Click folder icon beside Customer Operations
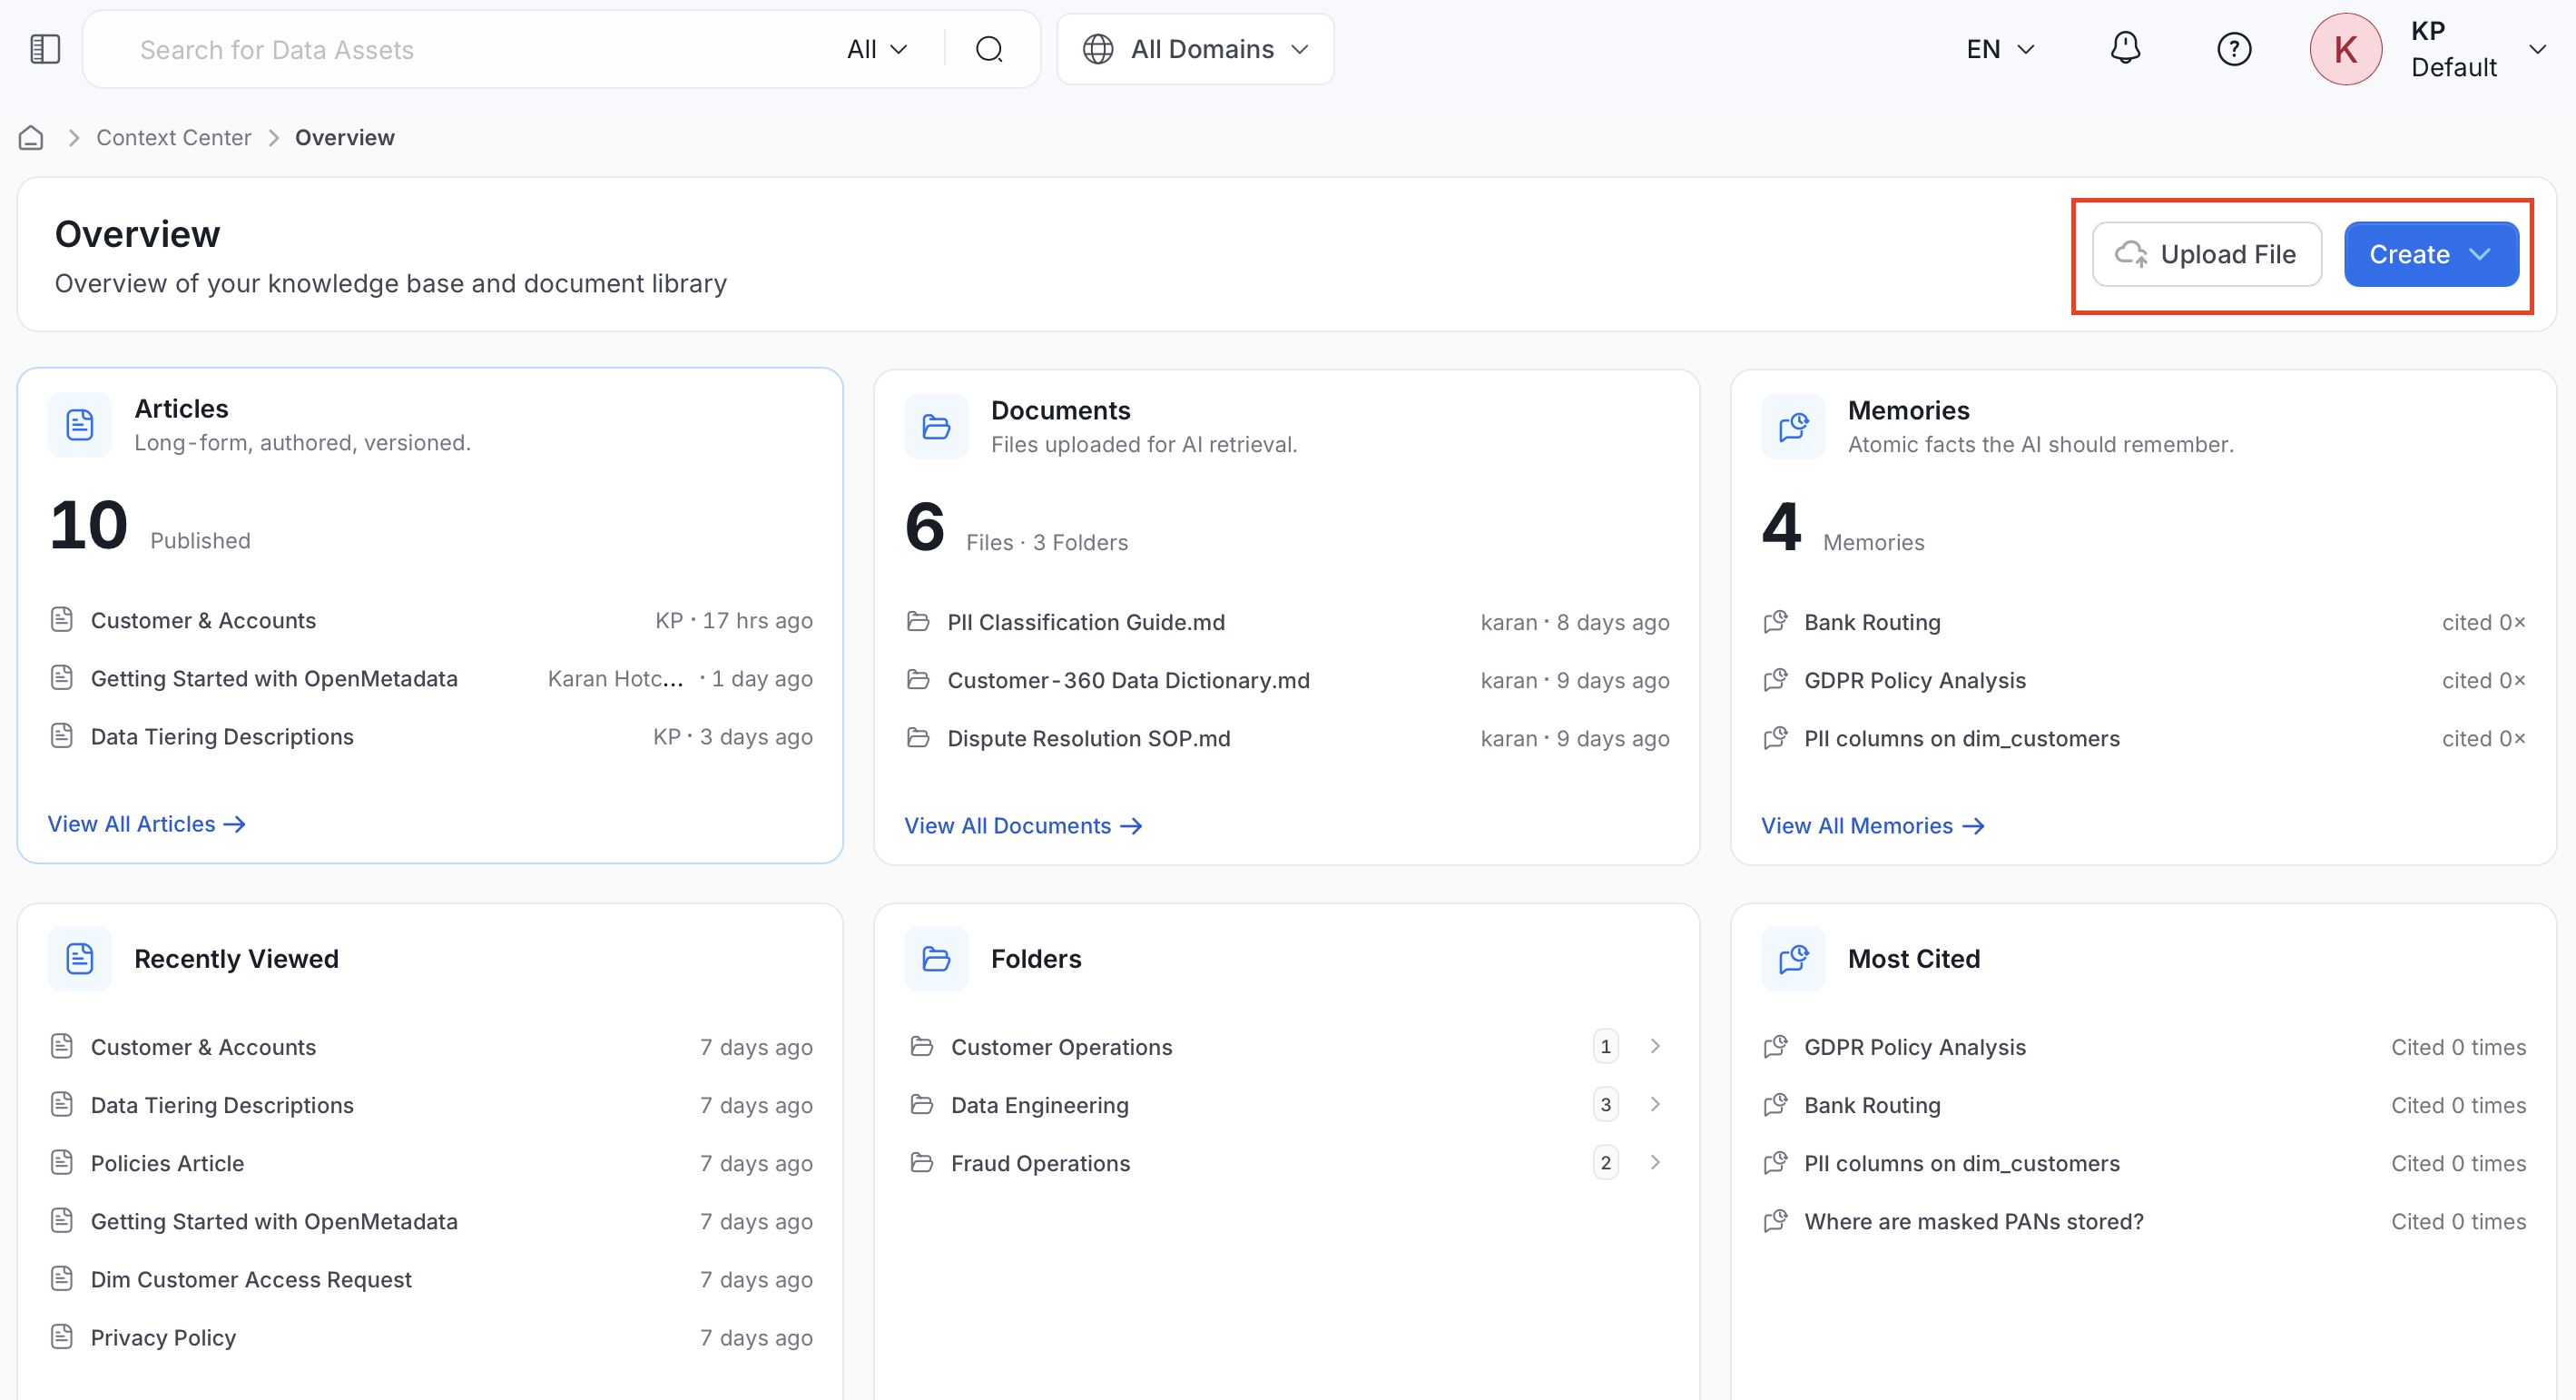 coord(922,1047)
